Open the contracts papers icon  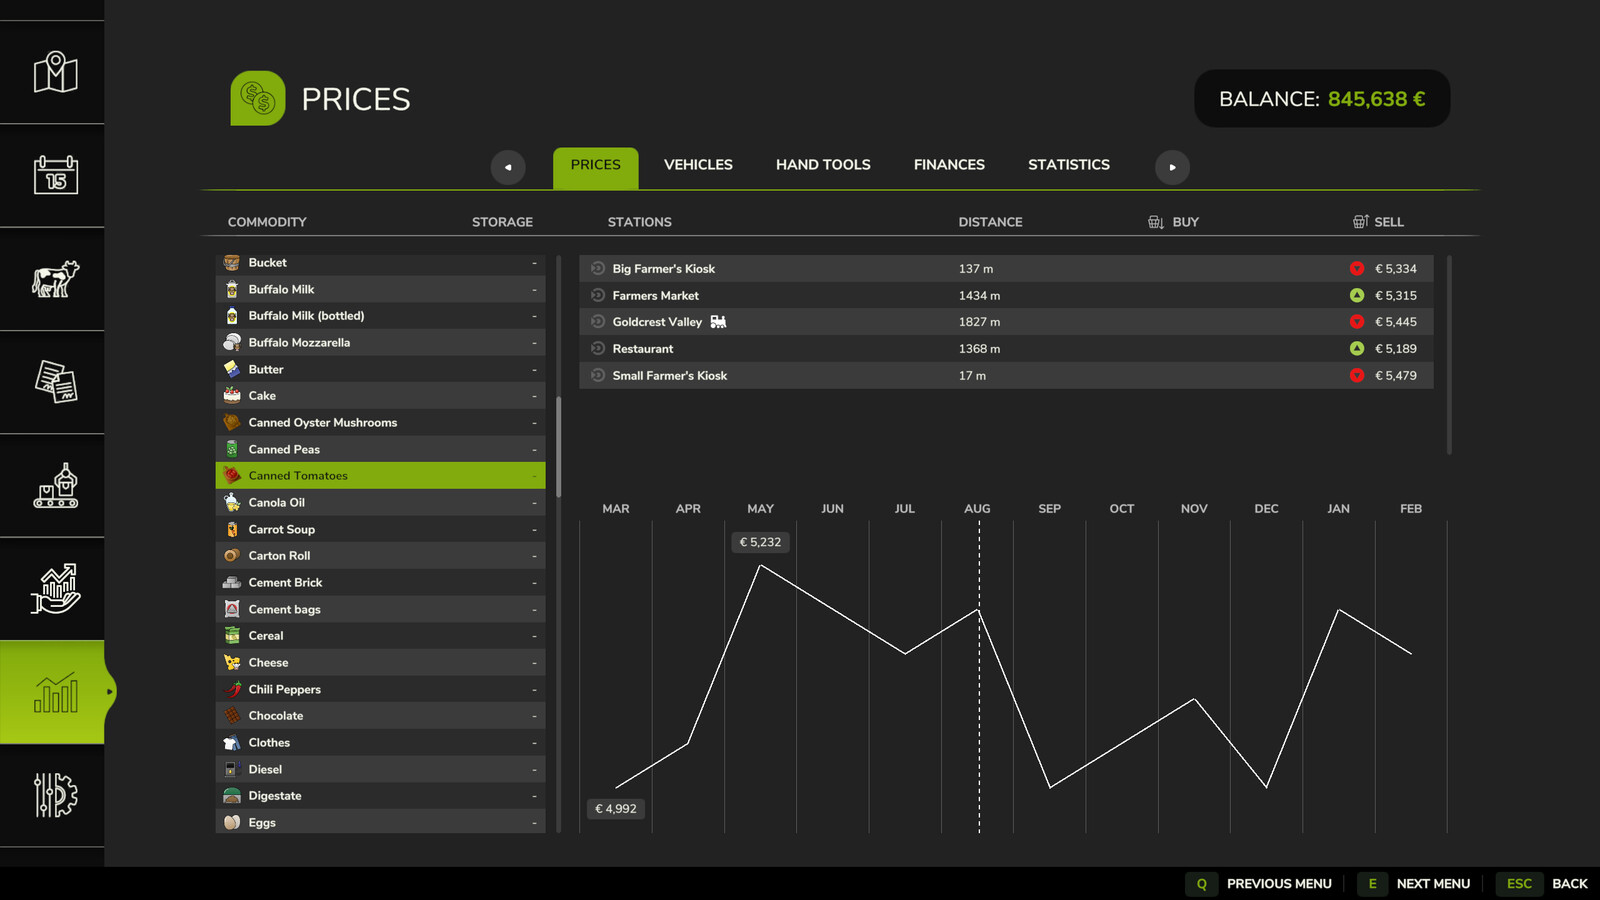click(x=55, y=382)
